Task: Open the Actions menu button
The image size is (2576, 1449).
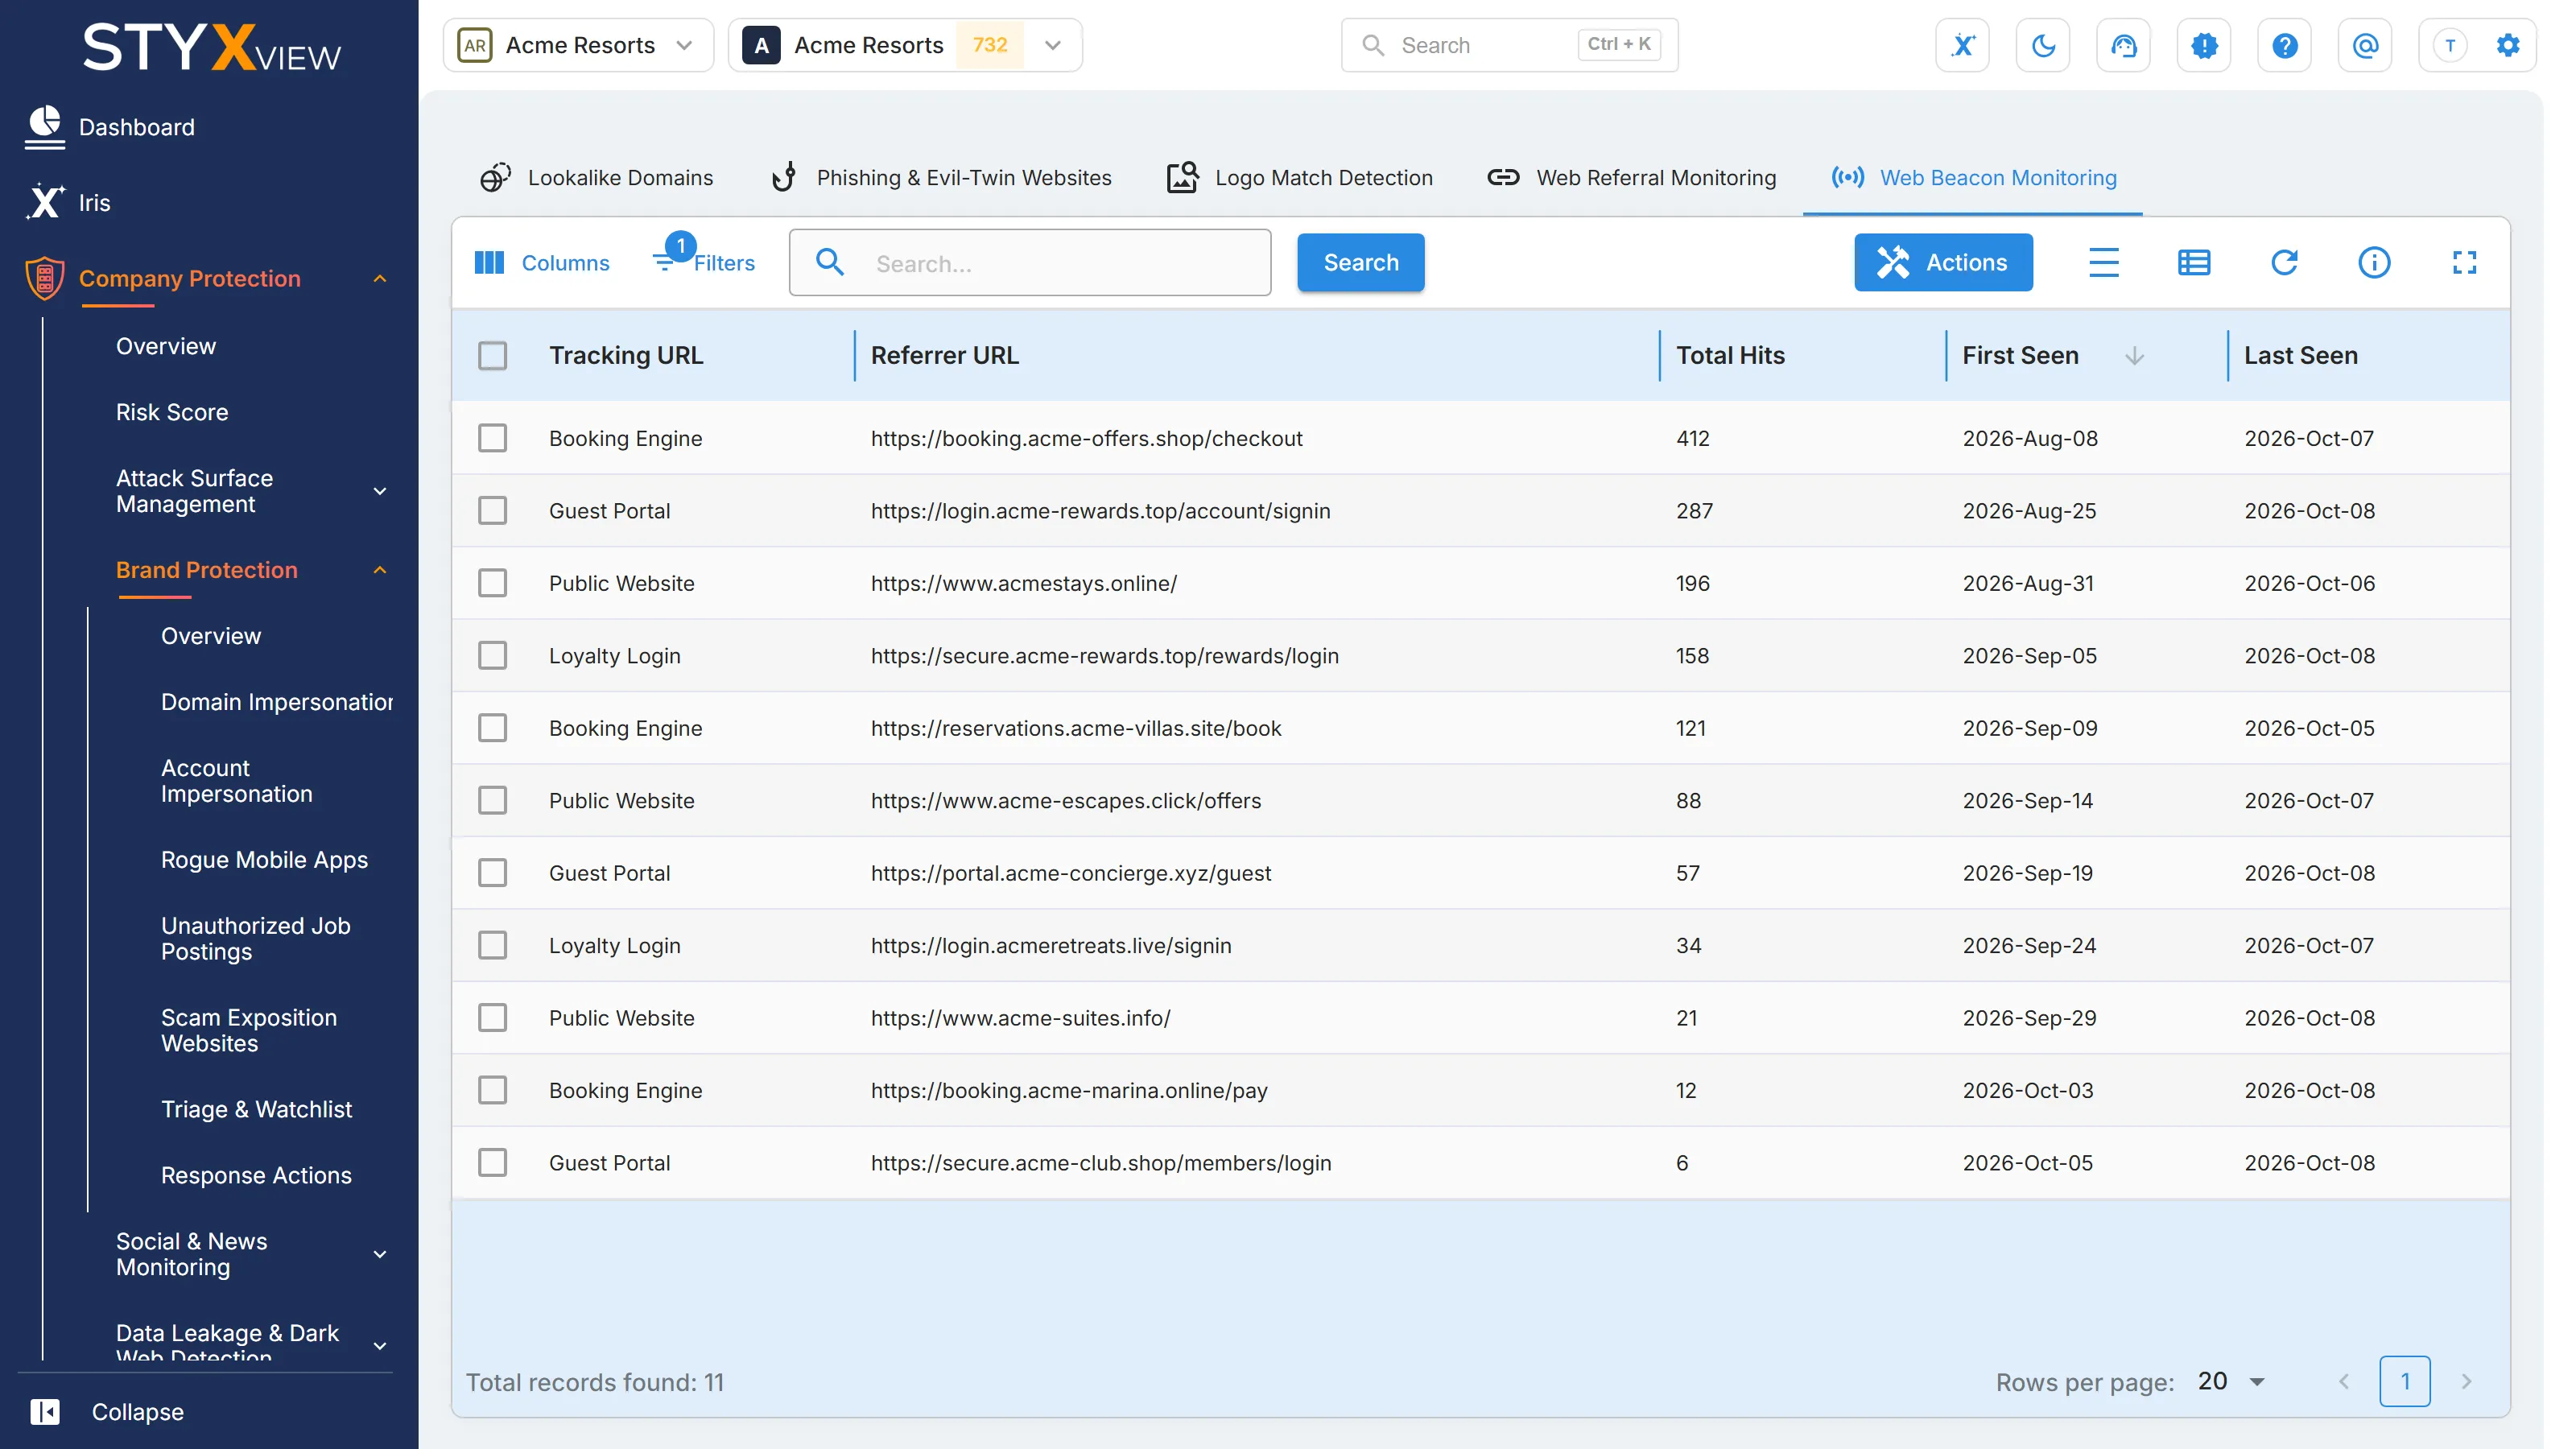Action: pyautogui.click(x=1943, y=262)
